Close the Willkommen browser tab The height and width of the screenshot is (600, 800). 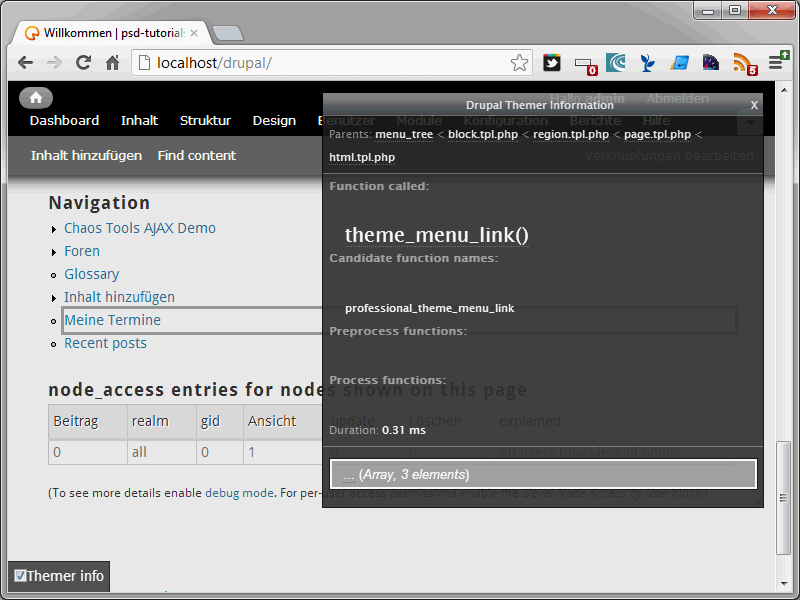click(x=194, y=33)
